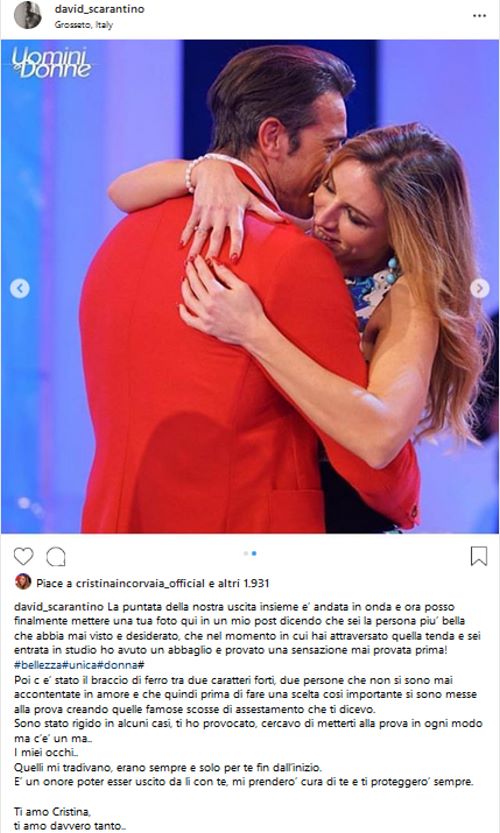
Task: Select the second carousel indicator dot
Action: pyautogui.click(x=254, y=554)
